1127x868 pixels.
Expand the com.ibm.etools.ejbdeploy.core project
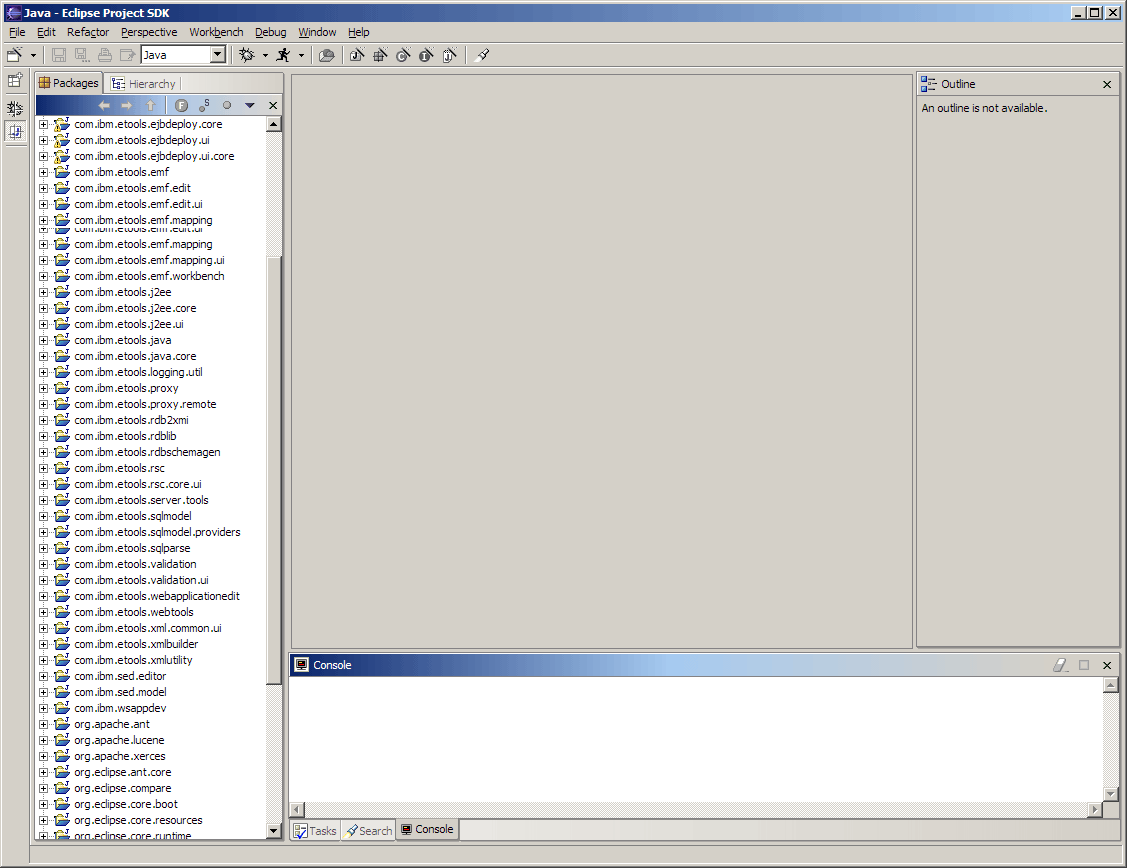click(44, 124)
